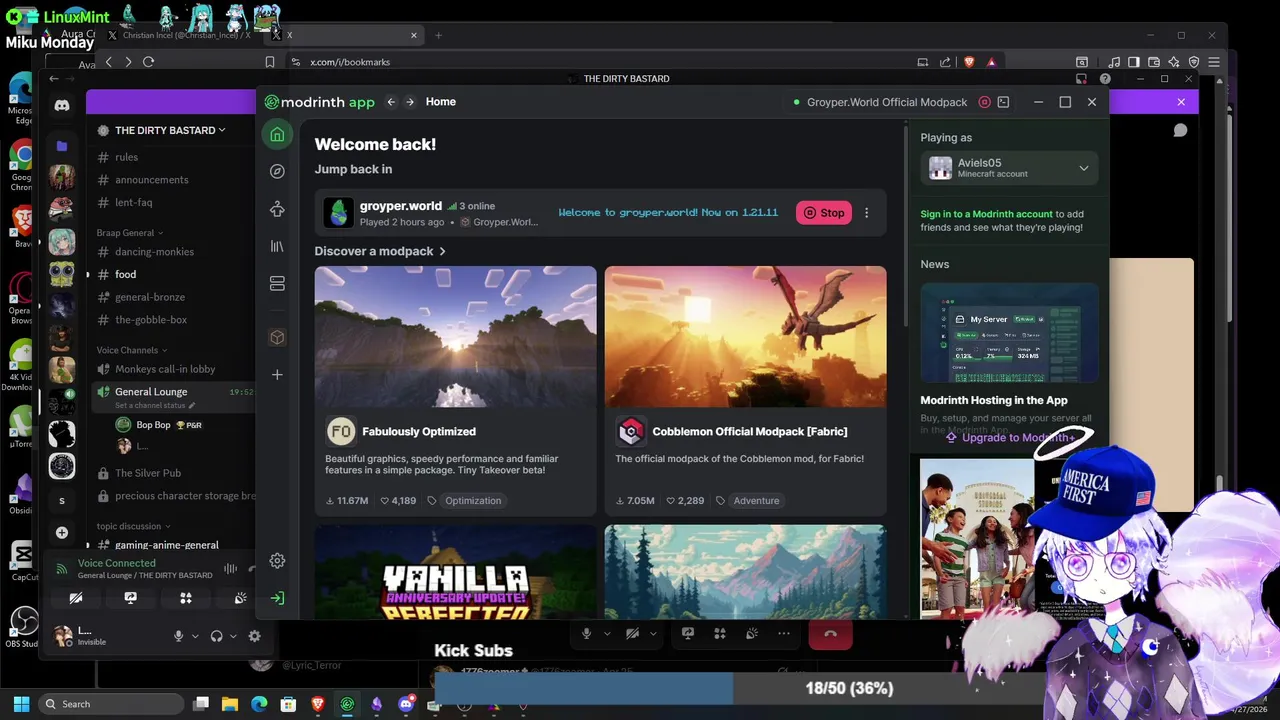Open headphone options arrow in Discord user panel
1280x720 pixels.
pos(233,636)
